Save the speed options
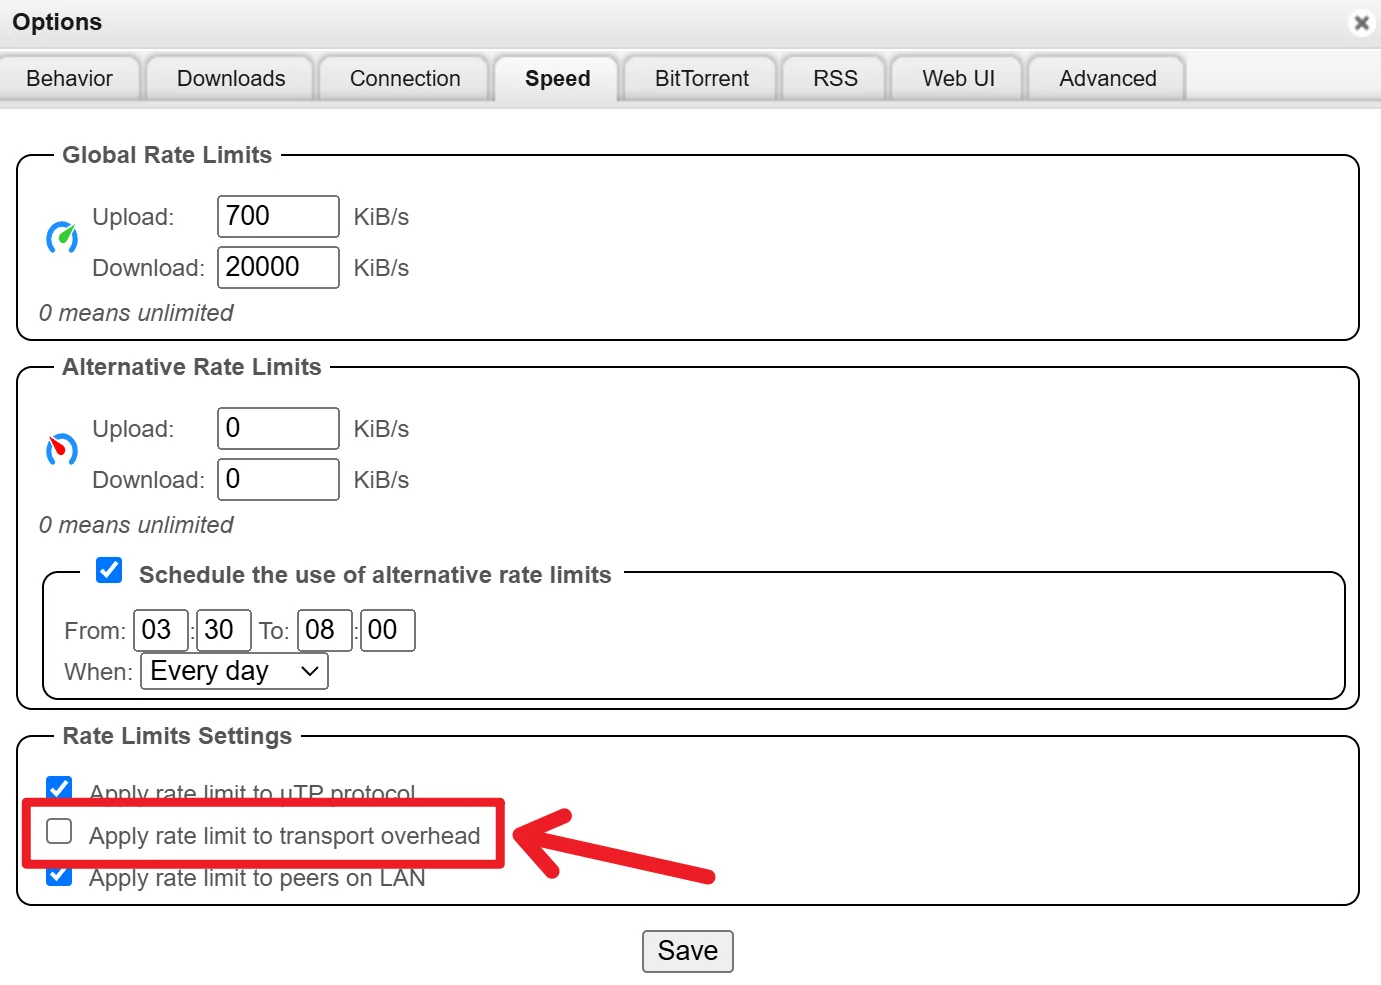 pyautogui.click(x=688, y=951)
